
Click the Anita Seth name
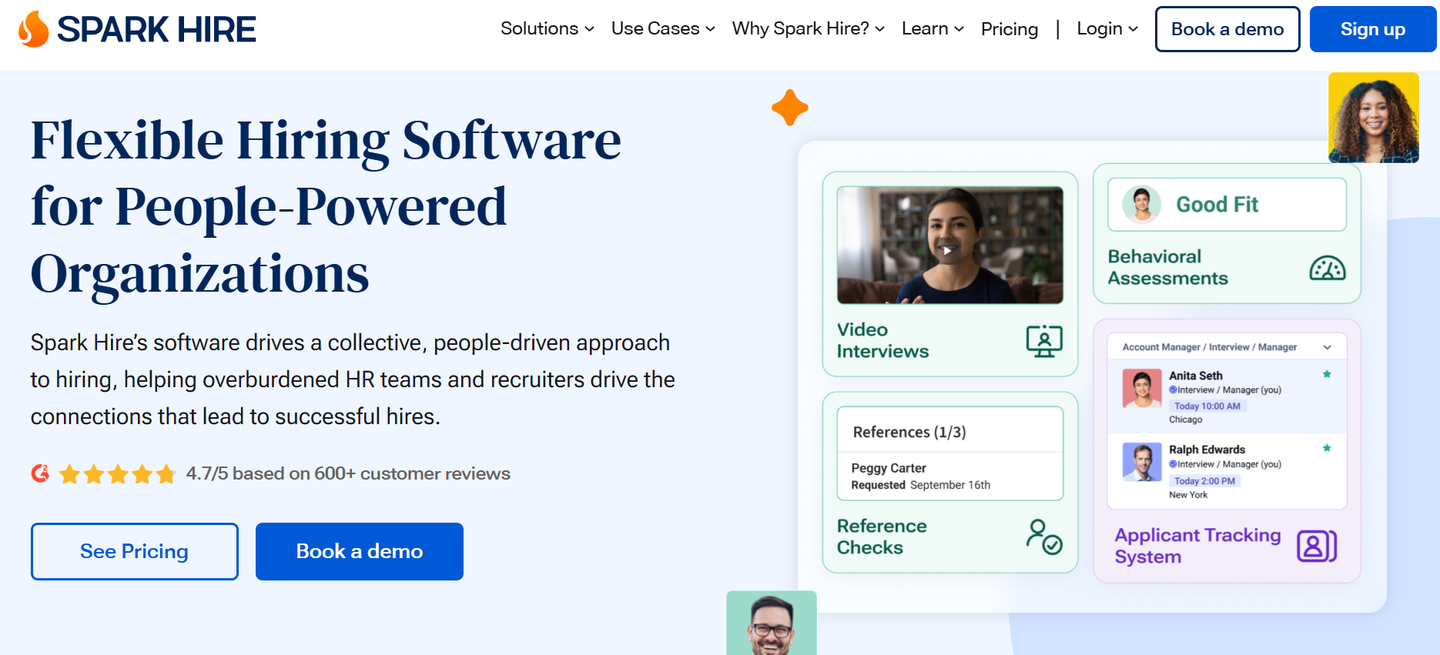tap(1196, 375)
